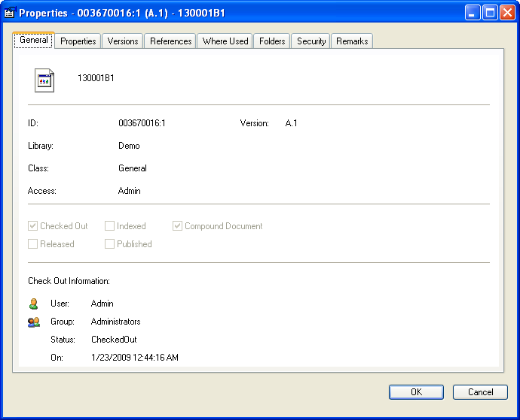Toggle the Compound Document checkbox
This screenshot has height=420, width=520.
[177, 226]
